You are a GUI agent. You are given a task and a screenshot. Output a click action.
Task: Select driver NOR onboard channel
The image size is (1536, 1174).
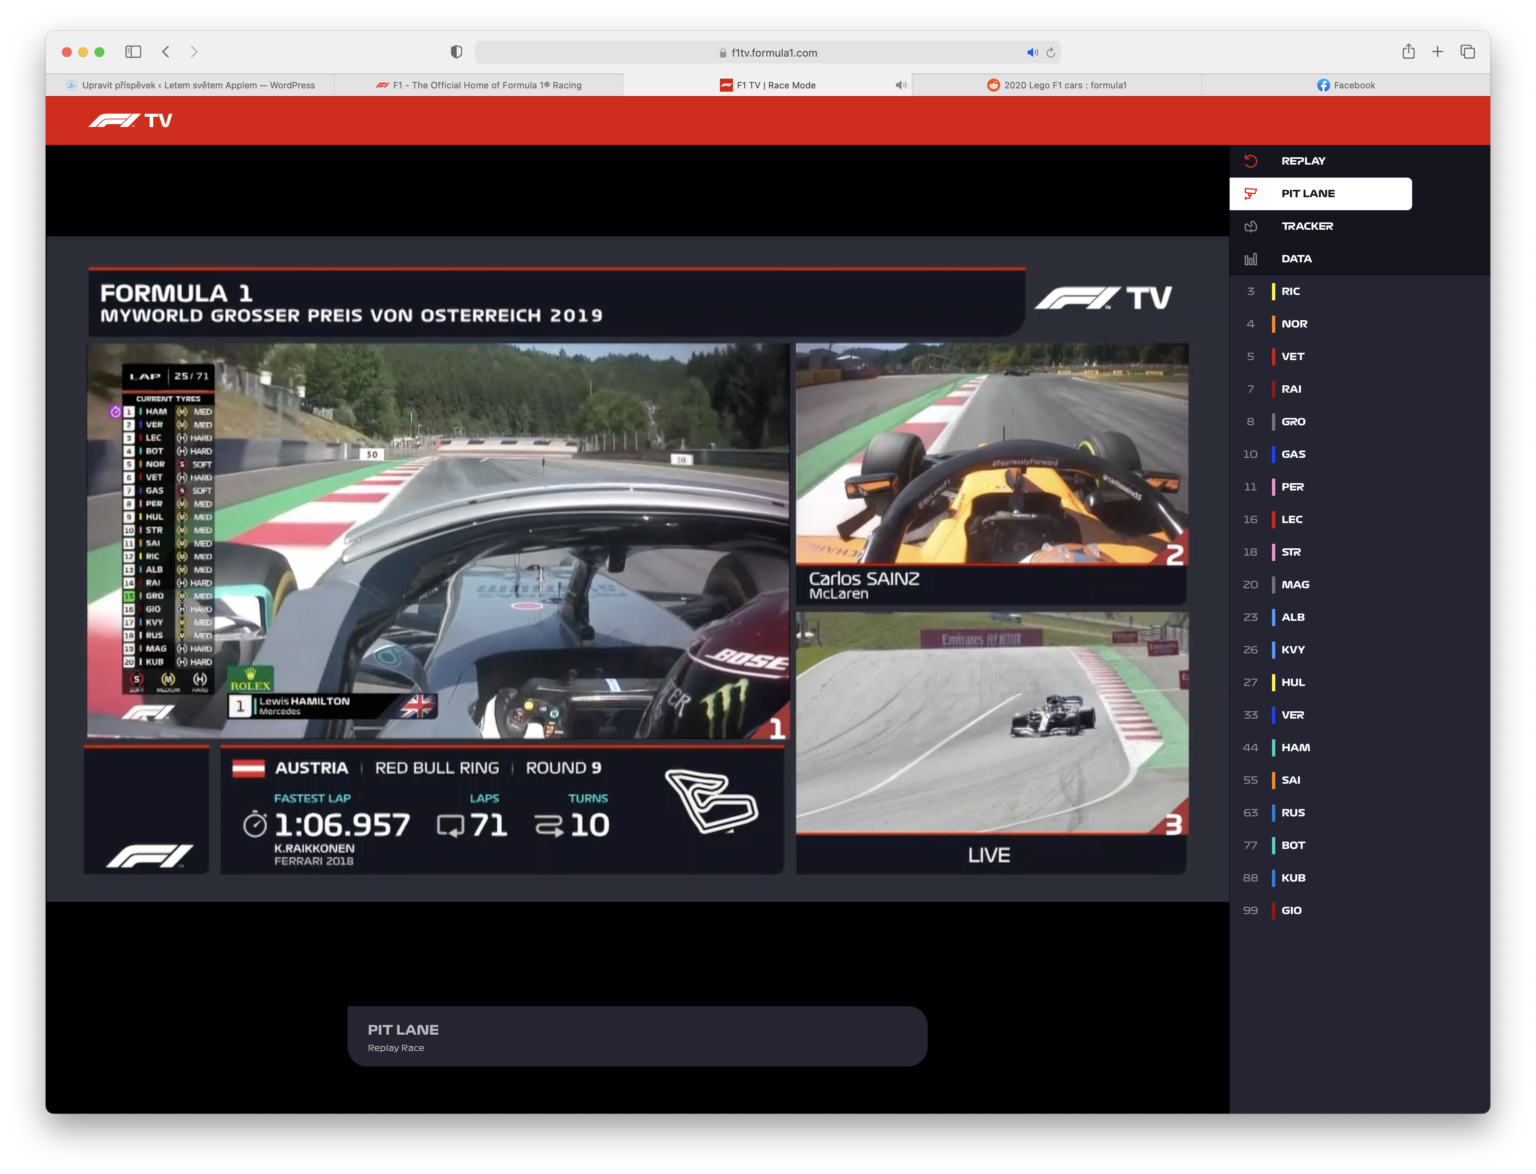(x=1320, y=324)
